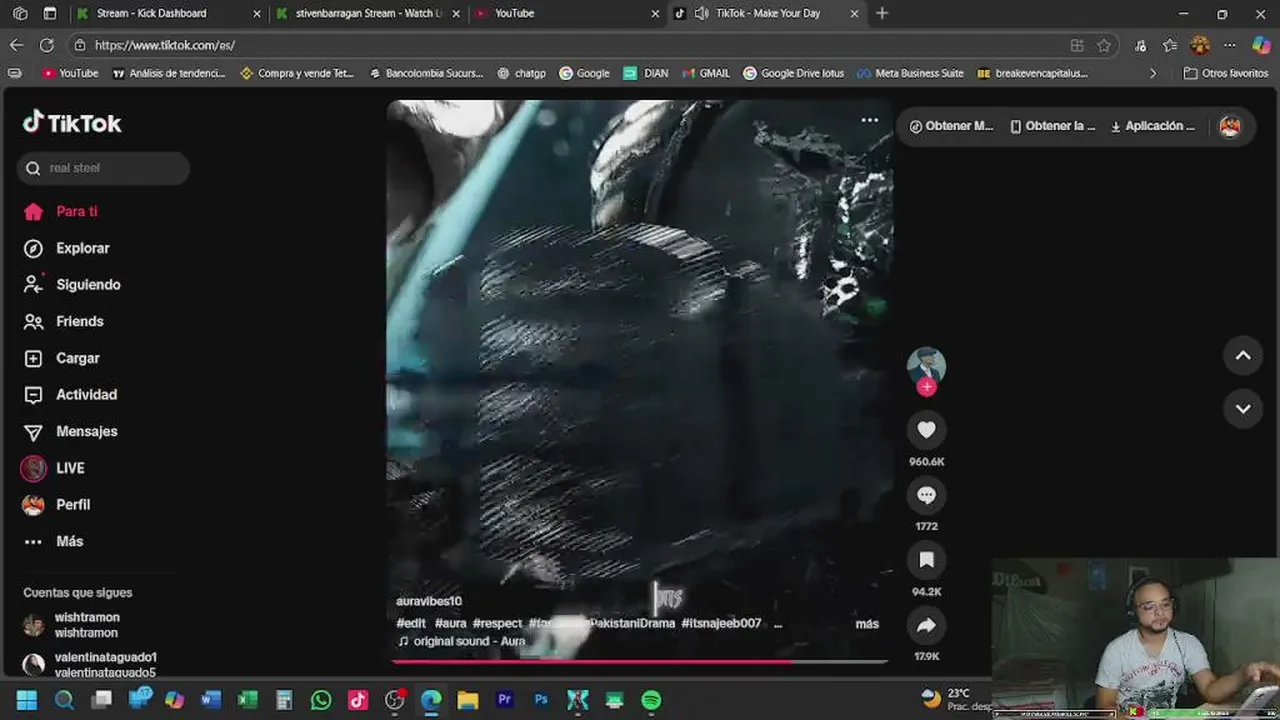
Task: Open Word from the taskbar
Action: pyautogui.click(x=210, y=700)
